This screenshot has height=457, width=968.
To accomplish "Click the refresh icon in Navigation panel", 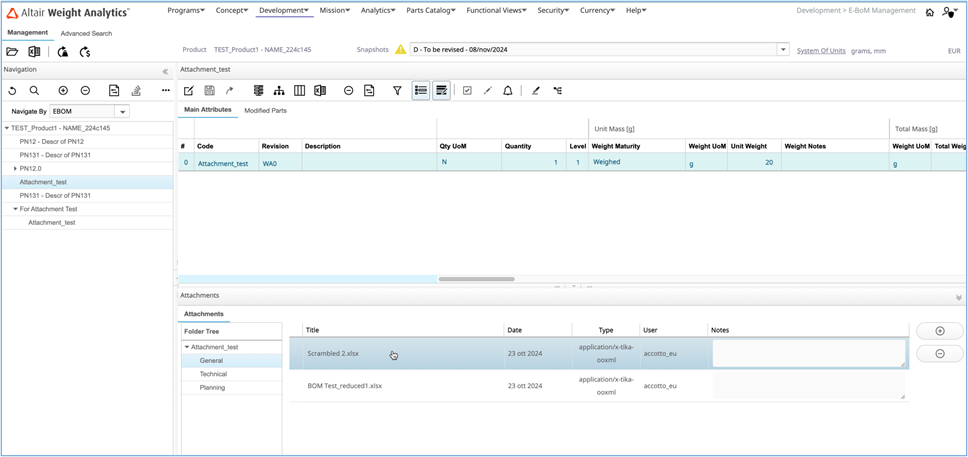I will tap(12, 91).
